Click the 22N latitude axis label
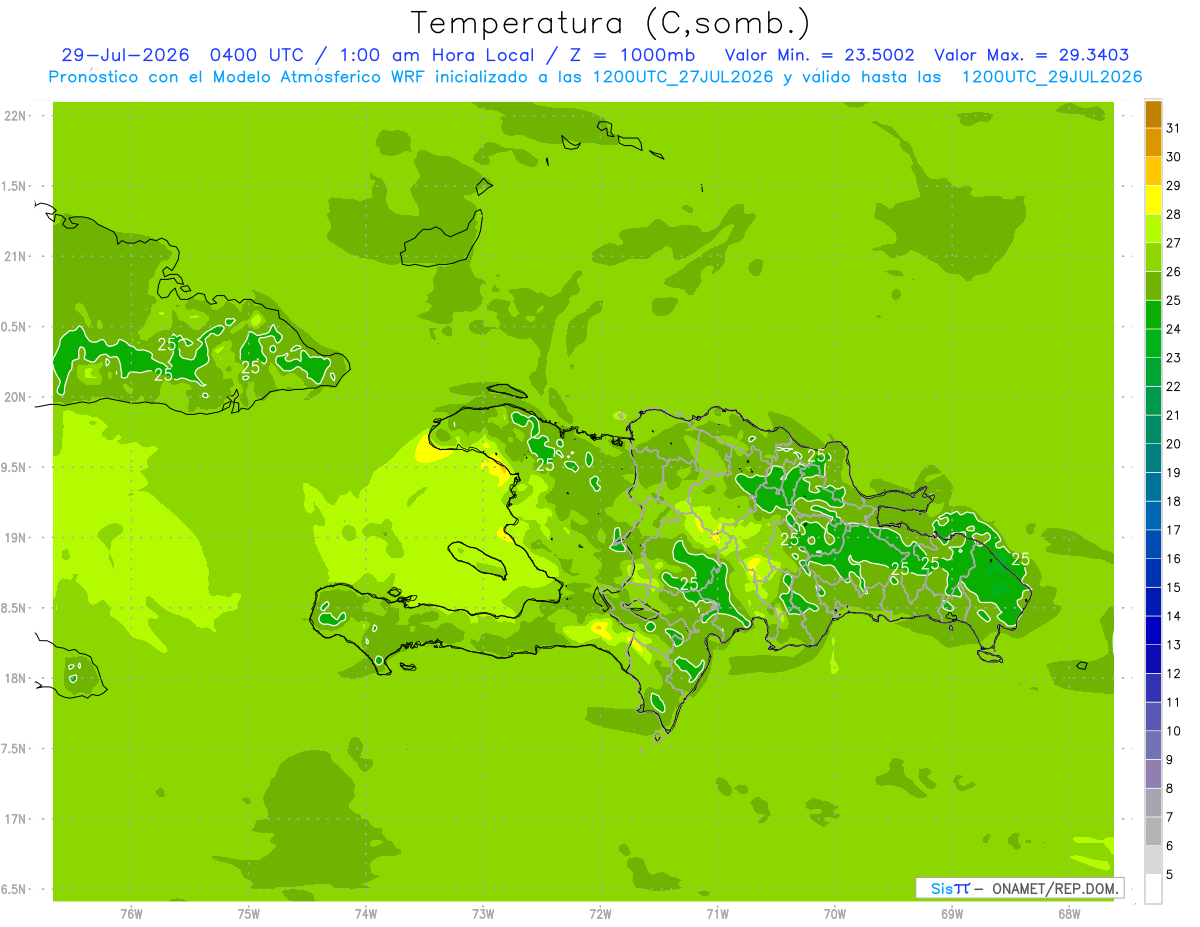 tap(16, 116)
